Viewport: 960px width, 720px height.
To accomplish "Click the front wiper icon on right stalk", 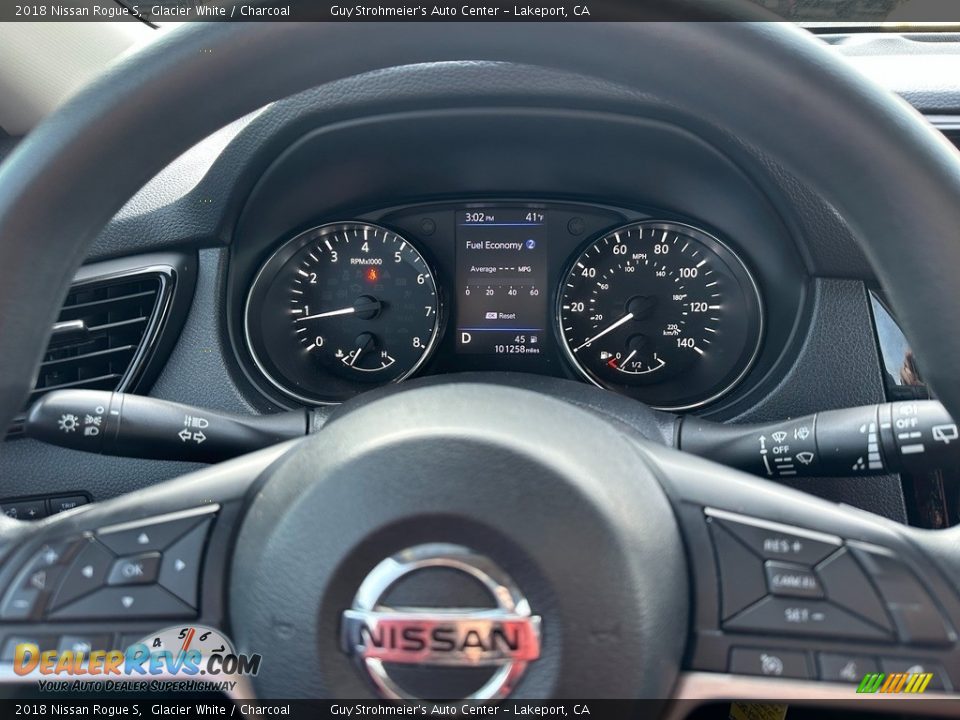I will [x=804, y=457].
